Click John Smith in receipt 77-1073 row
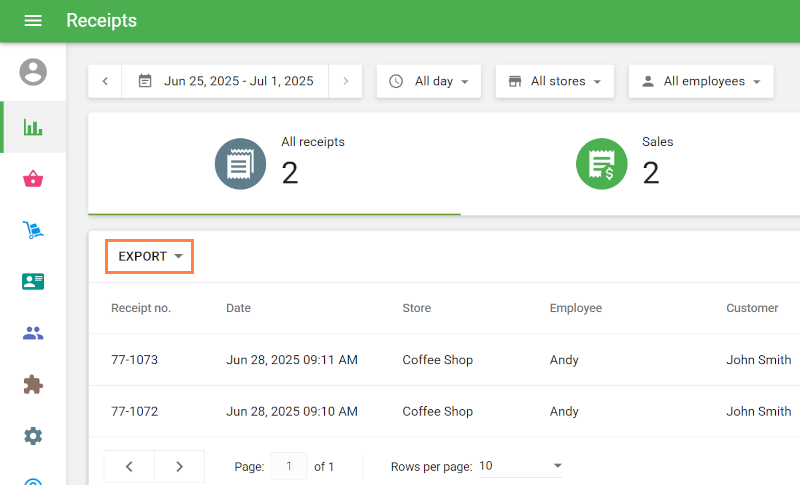The height and width of the screenshot is (485, 800). 759,360
